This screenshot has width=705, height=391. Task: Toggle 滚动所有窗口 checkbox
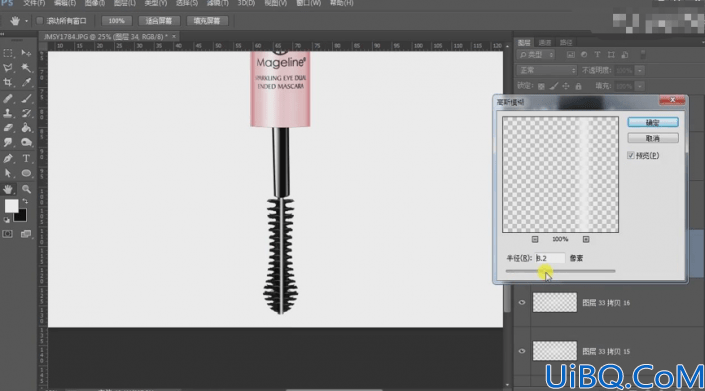pyautogui.click(x=39, y=21)
